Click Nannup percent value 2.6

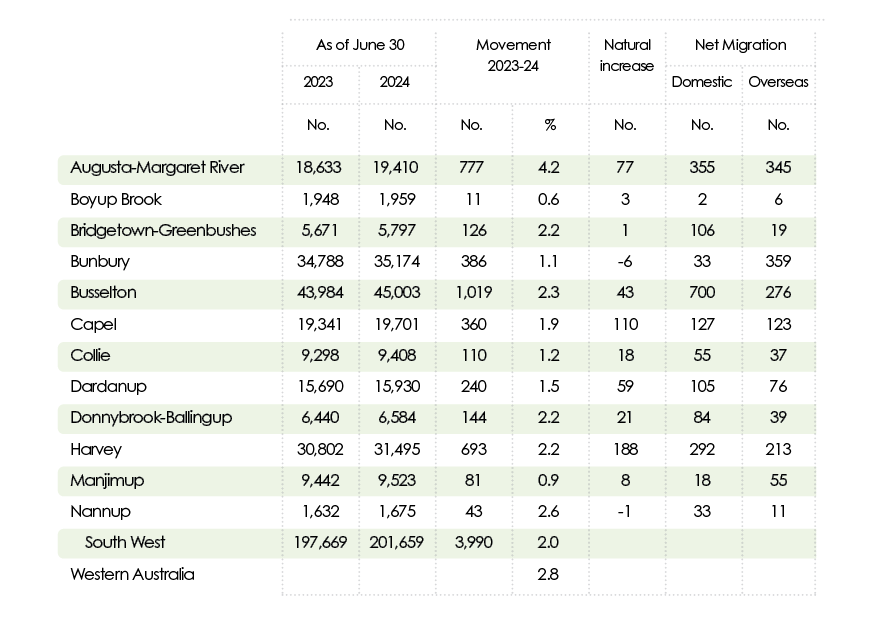[549, 512]
